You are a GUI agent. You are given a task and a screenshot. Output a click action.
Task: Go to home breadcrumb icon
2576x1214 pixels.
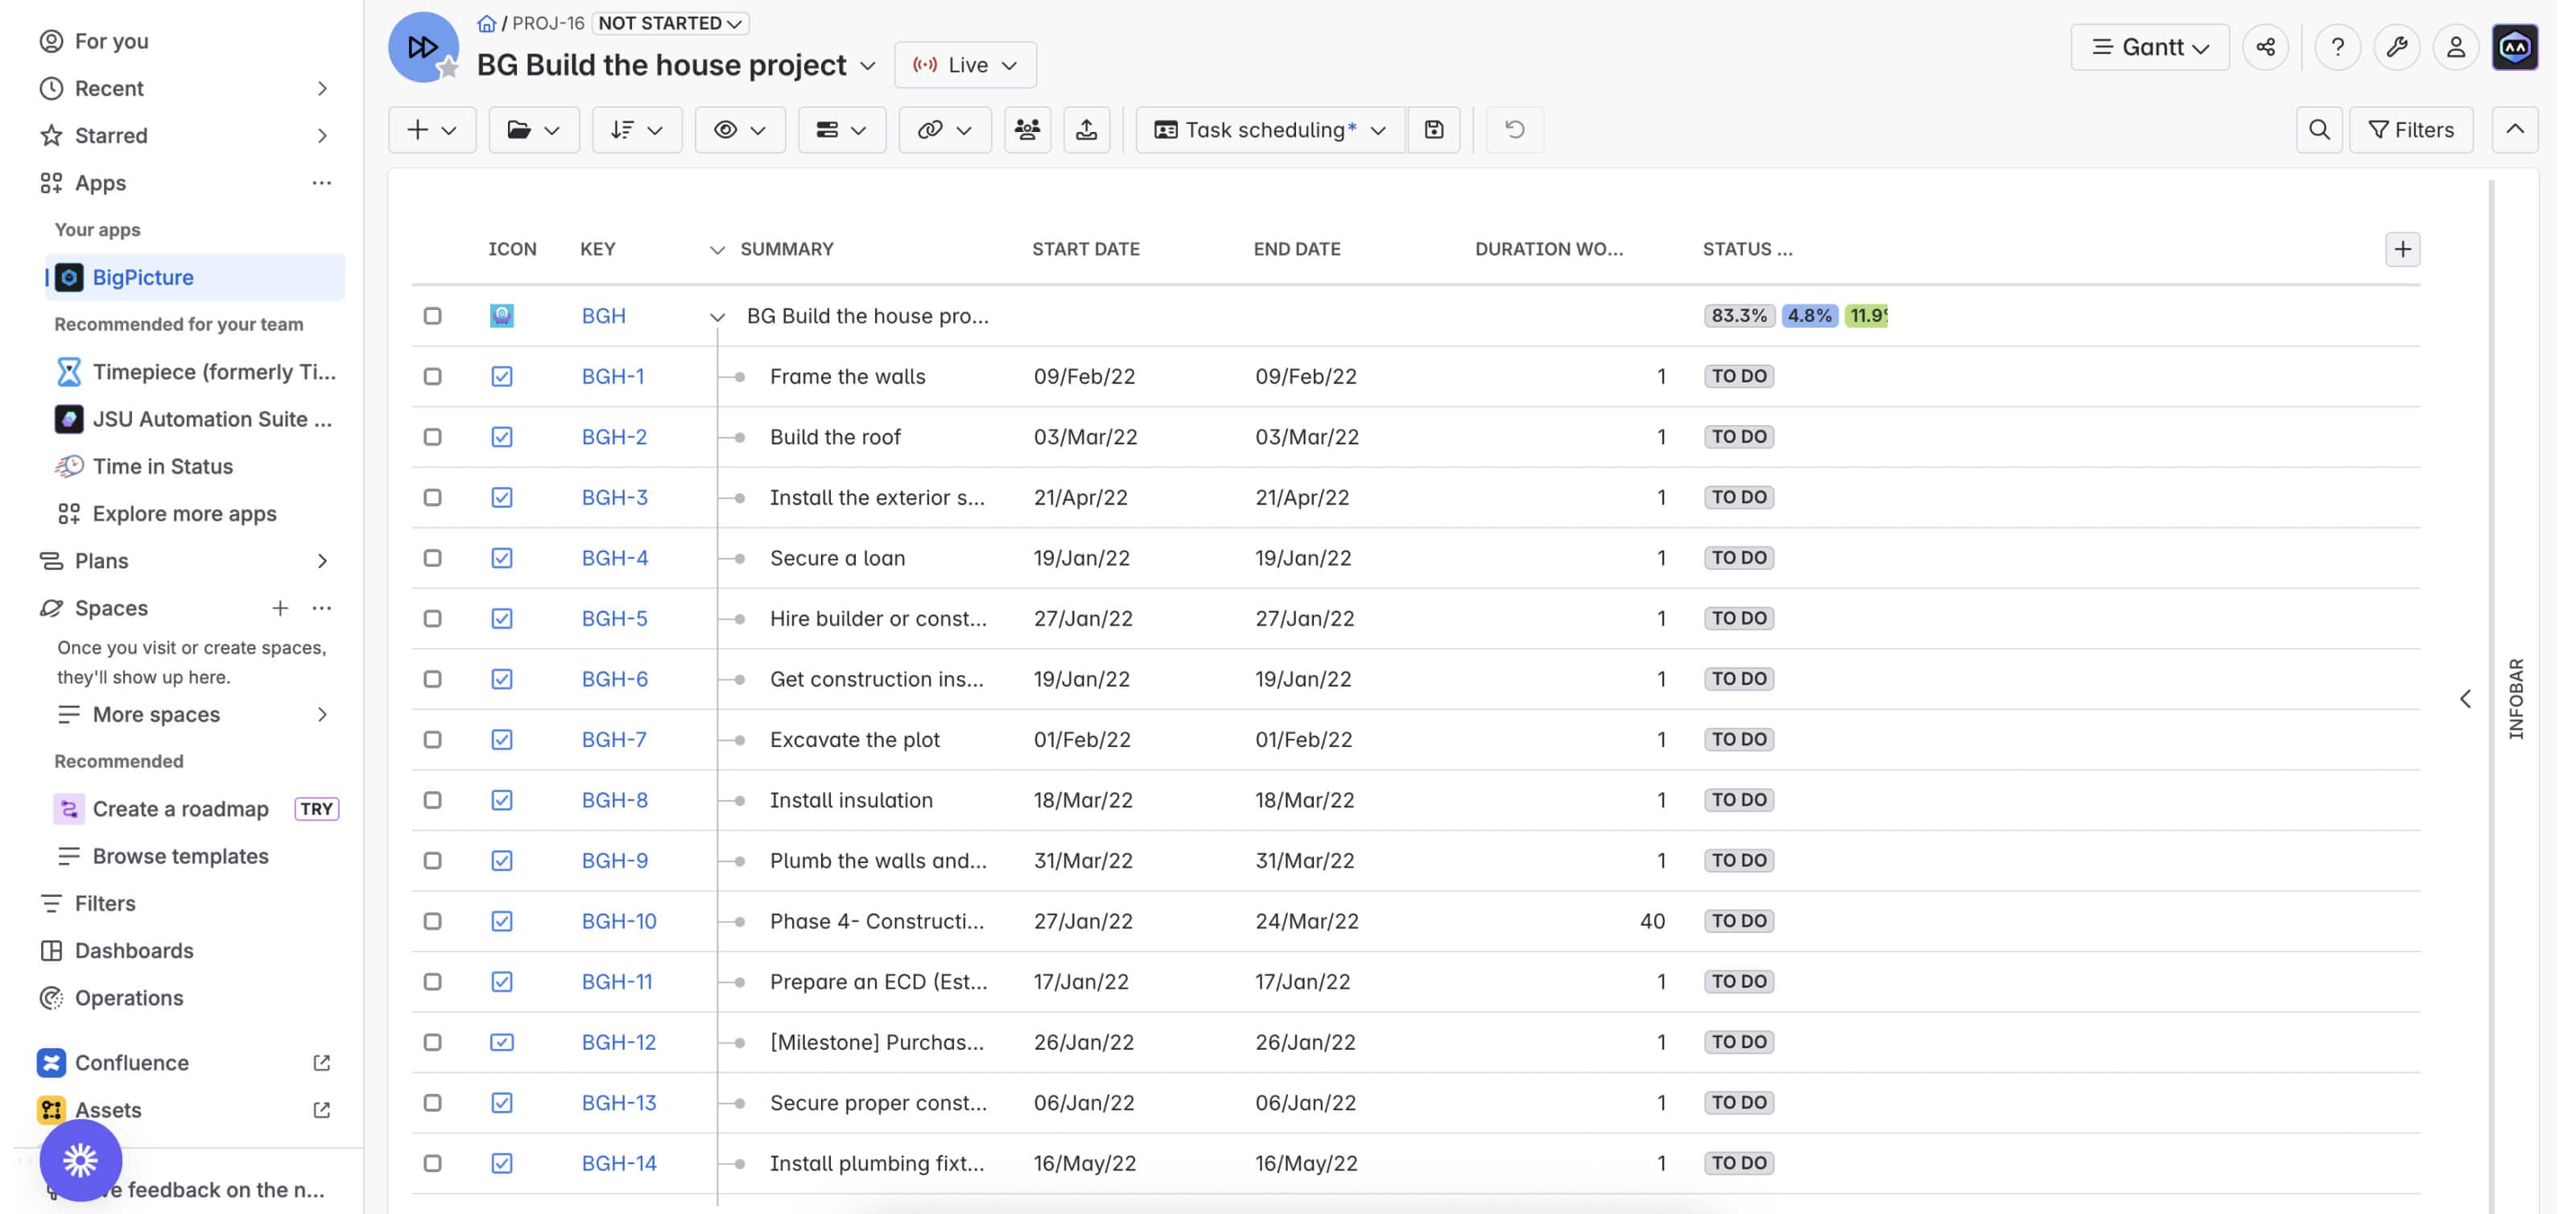[486, 23]
